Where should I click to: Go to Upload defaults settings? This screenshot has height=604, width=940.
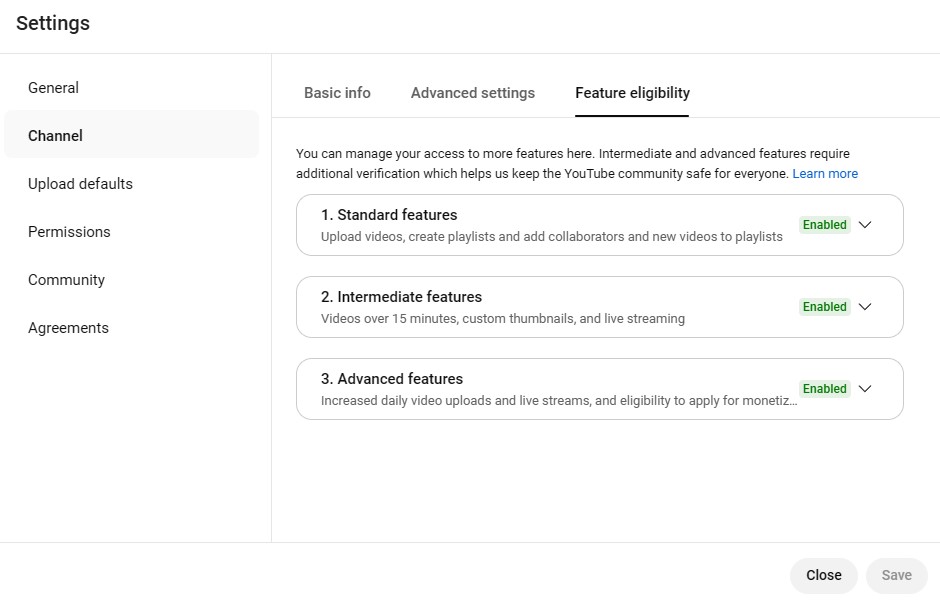(x=80, y=184)
